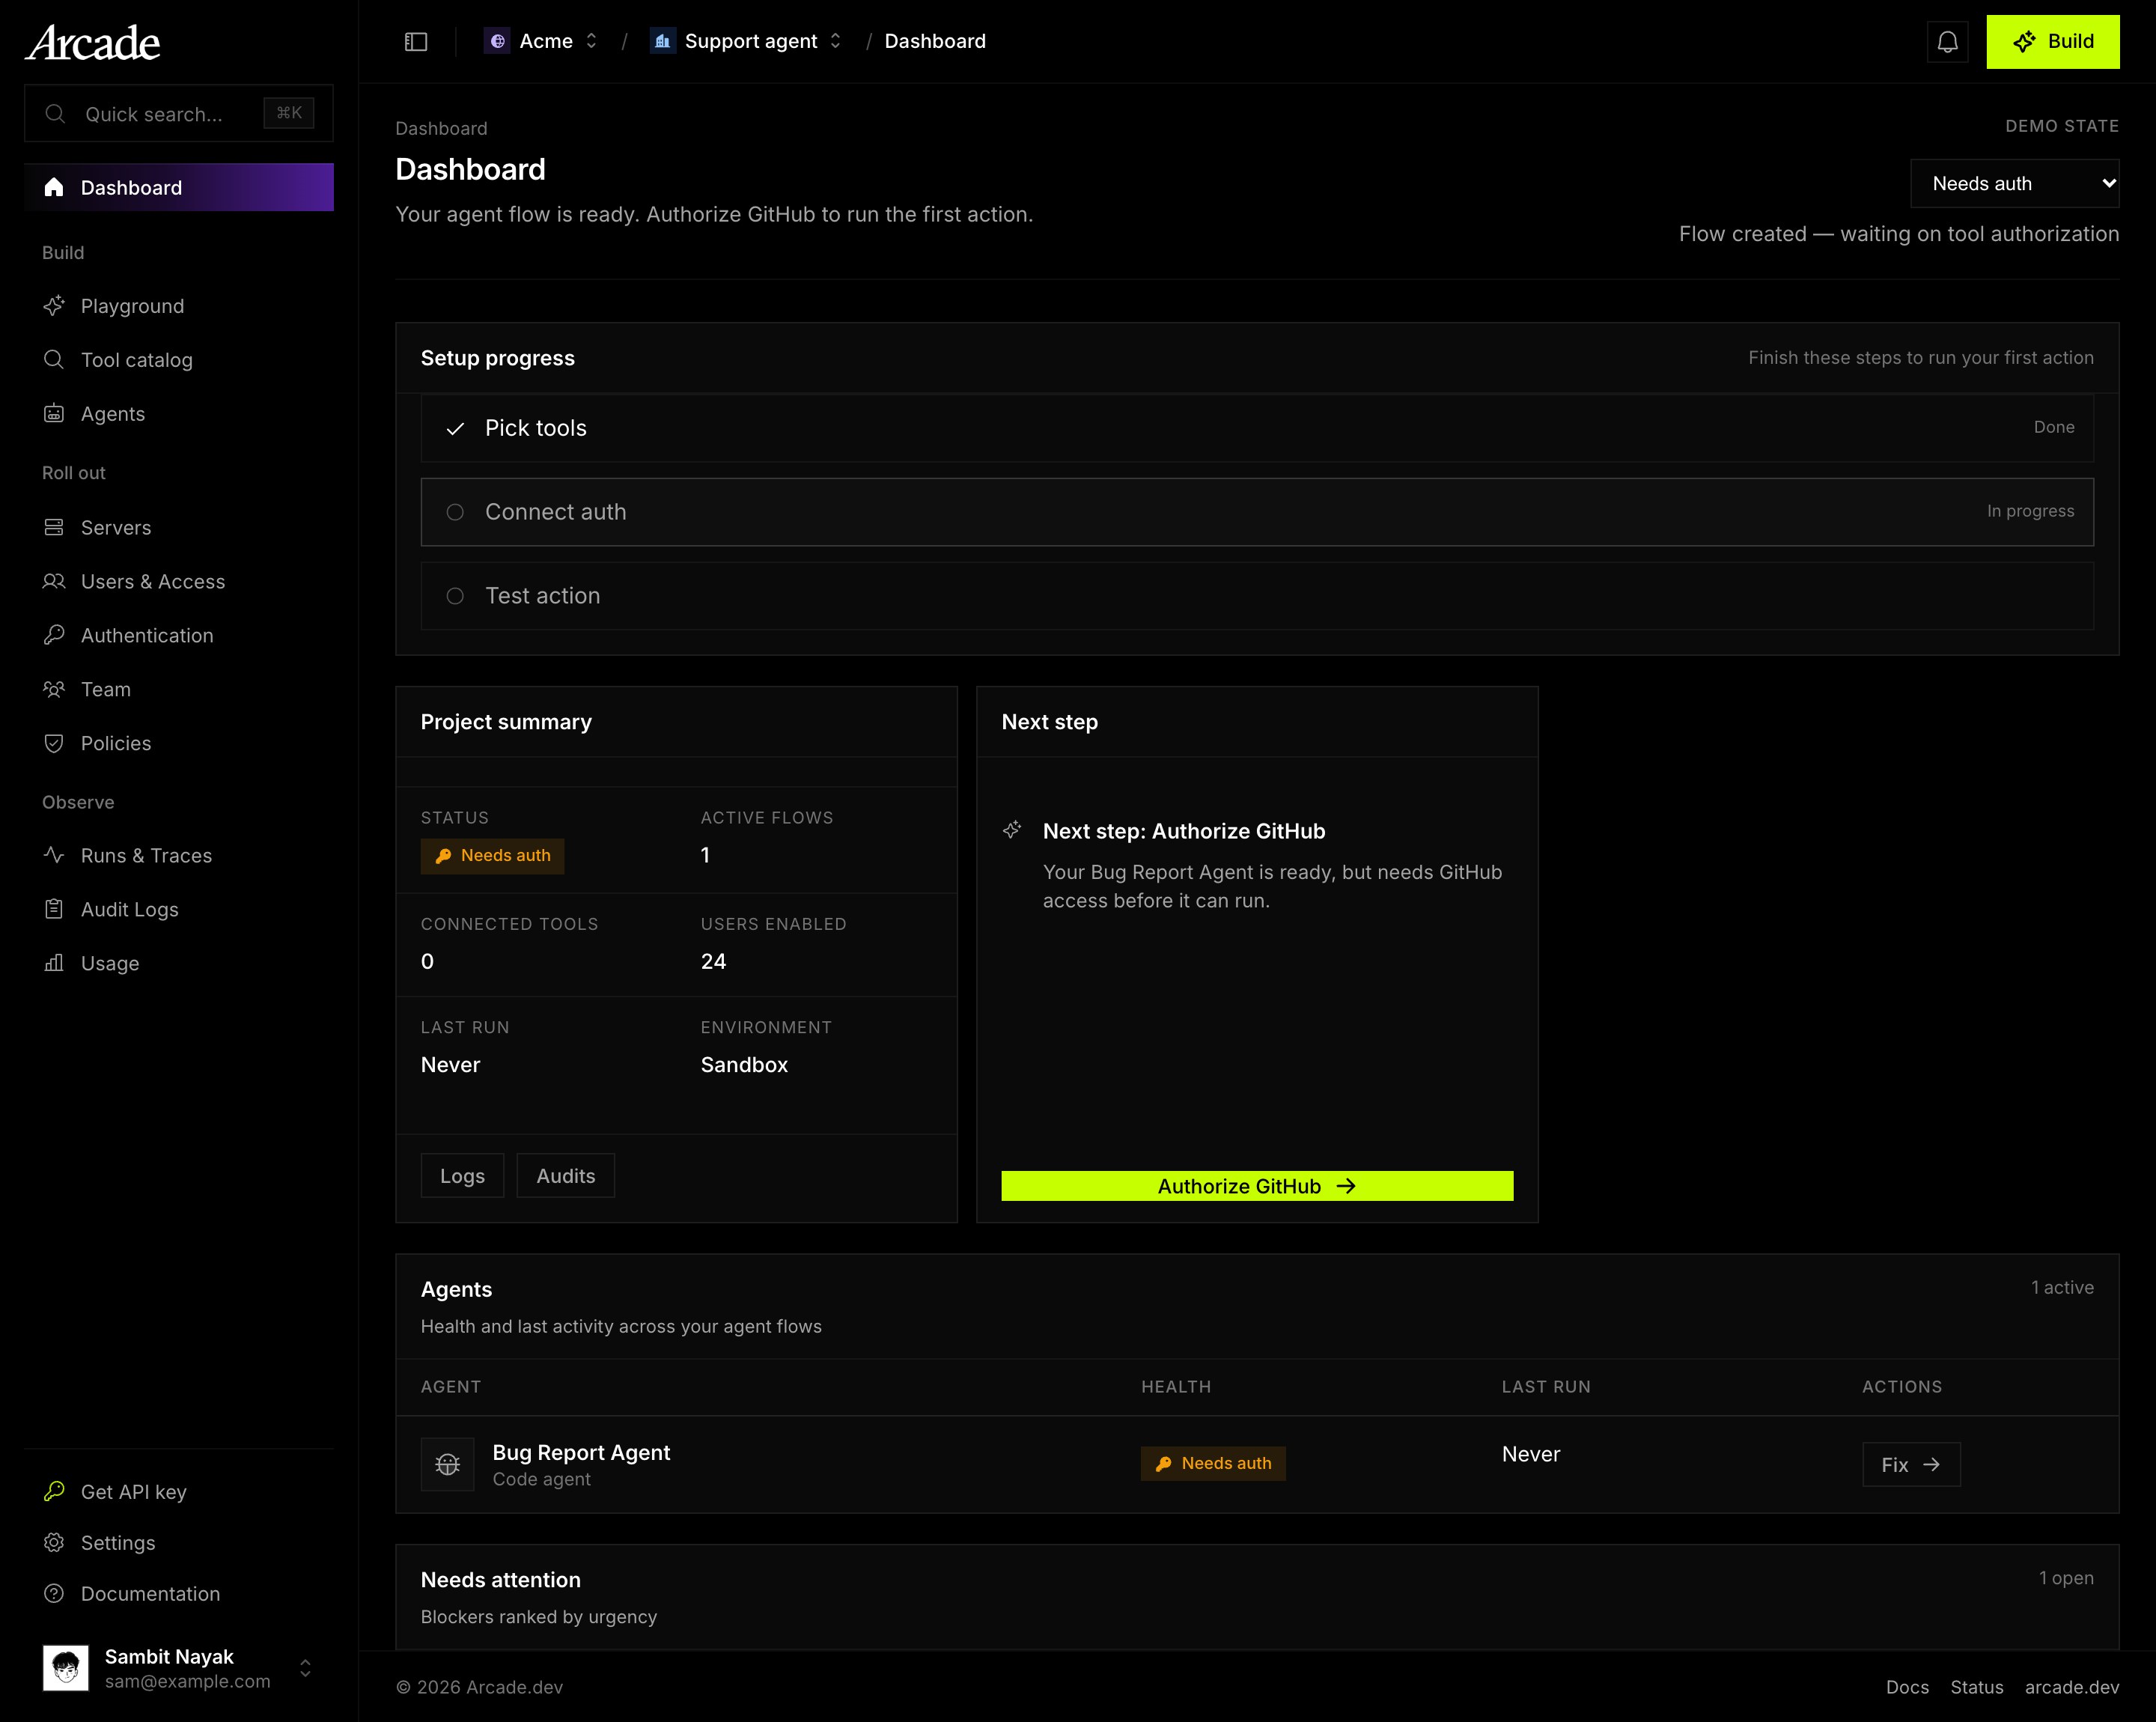The image size is (2156, 1722).
Task: Select the Connect auth step circle
Action: click(x=455, y=512)
